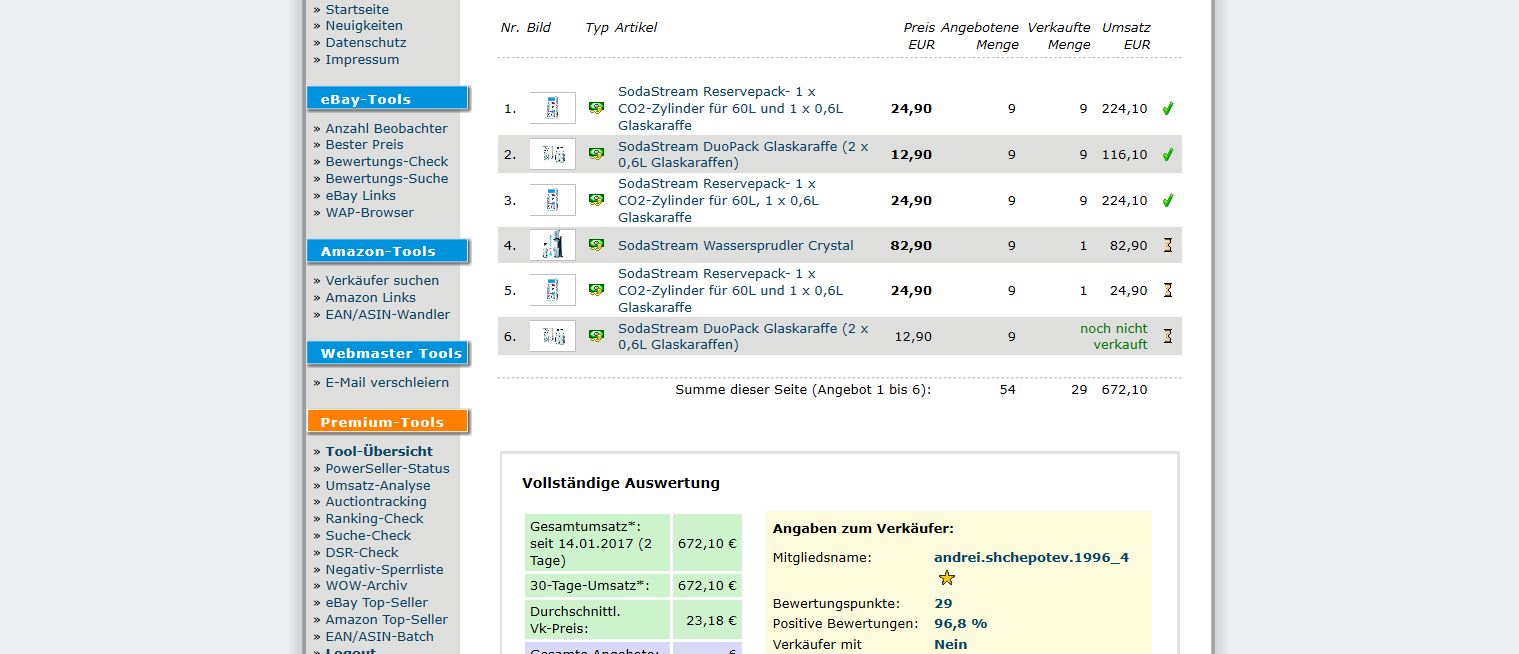
Task: Open the product thumbnail in row 3
Action: pos(552,200)
